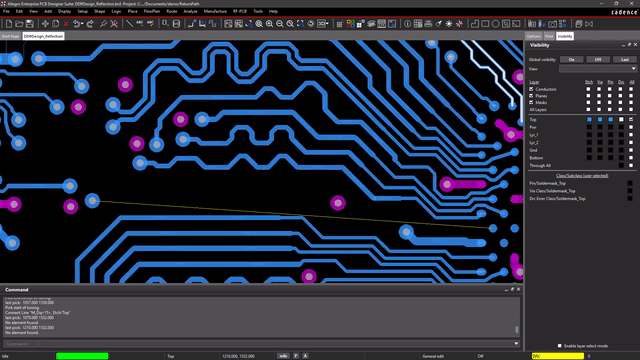Toggle the Planes layer checkbox
Viewport: 640px width, 360px height.
(x=531, y=96)
